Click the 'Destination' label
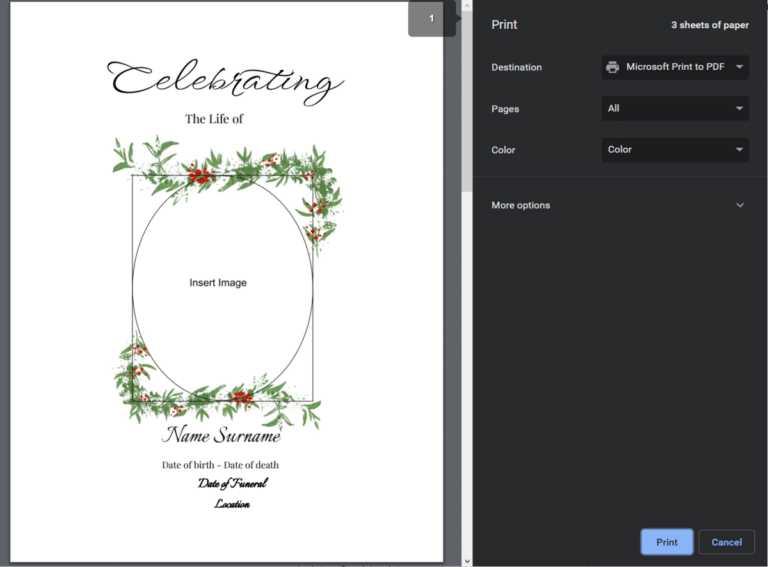The image size is (768, 567). (x=517, y=68)
